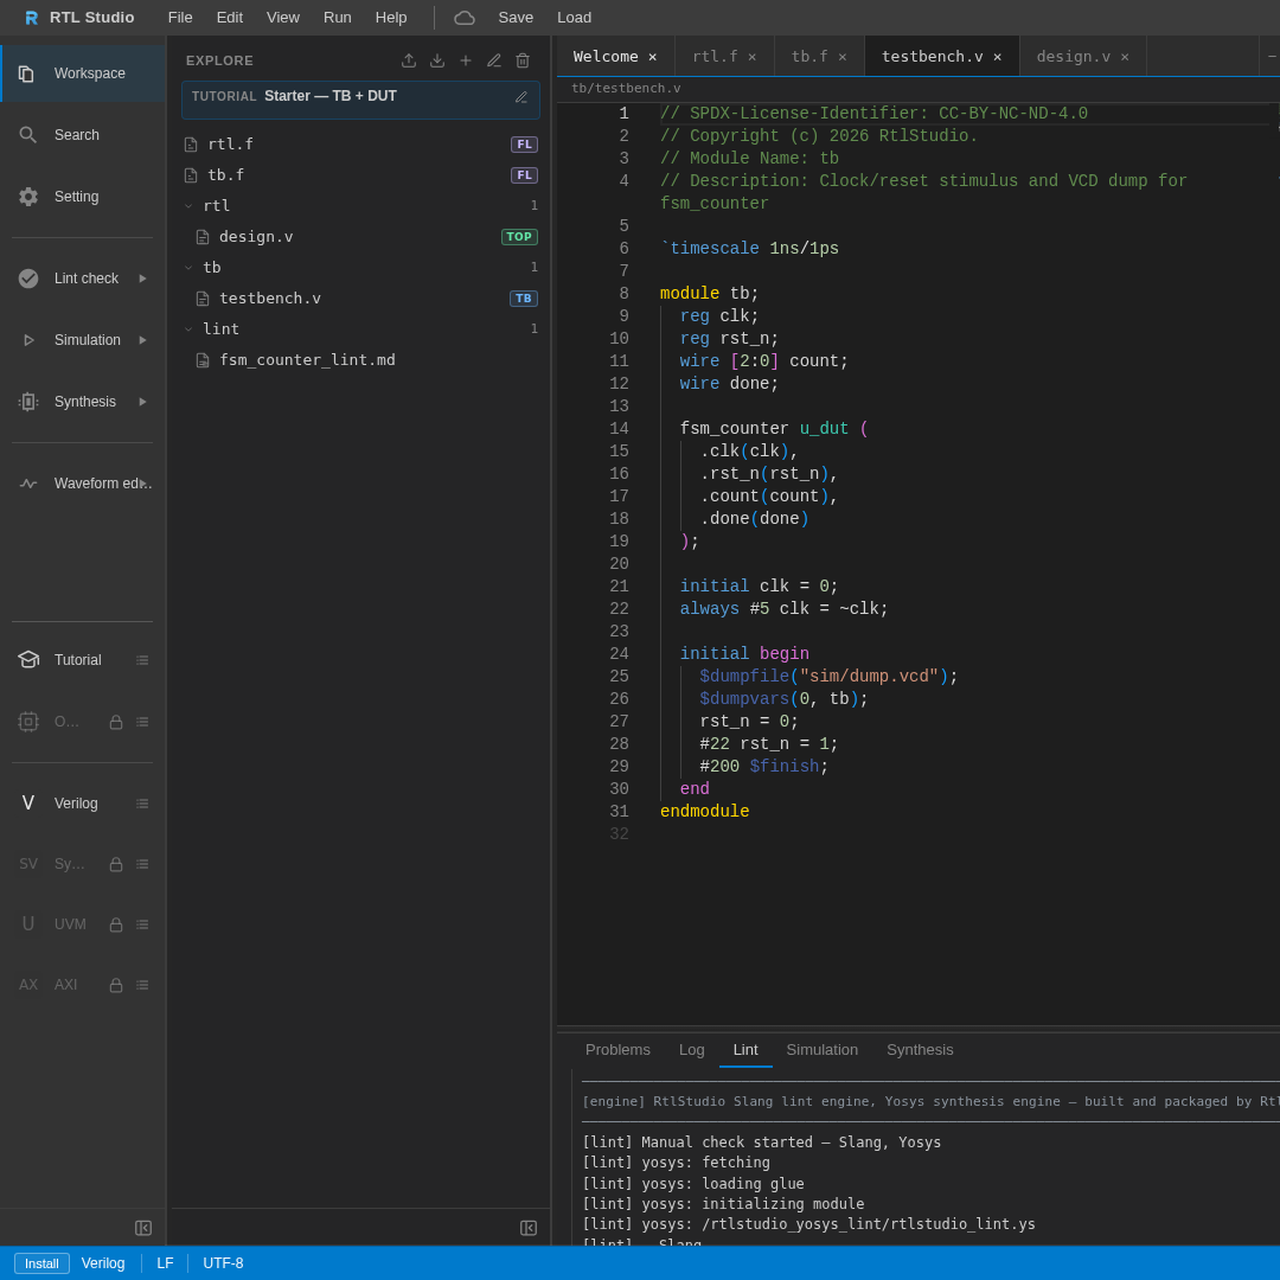1280x1280 pixels.
Task: Collapse the rtl folder chevron
Action: tap(188, 206)
